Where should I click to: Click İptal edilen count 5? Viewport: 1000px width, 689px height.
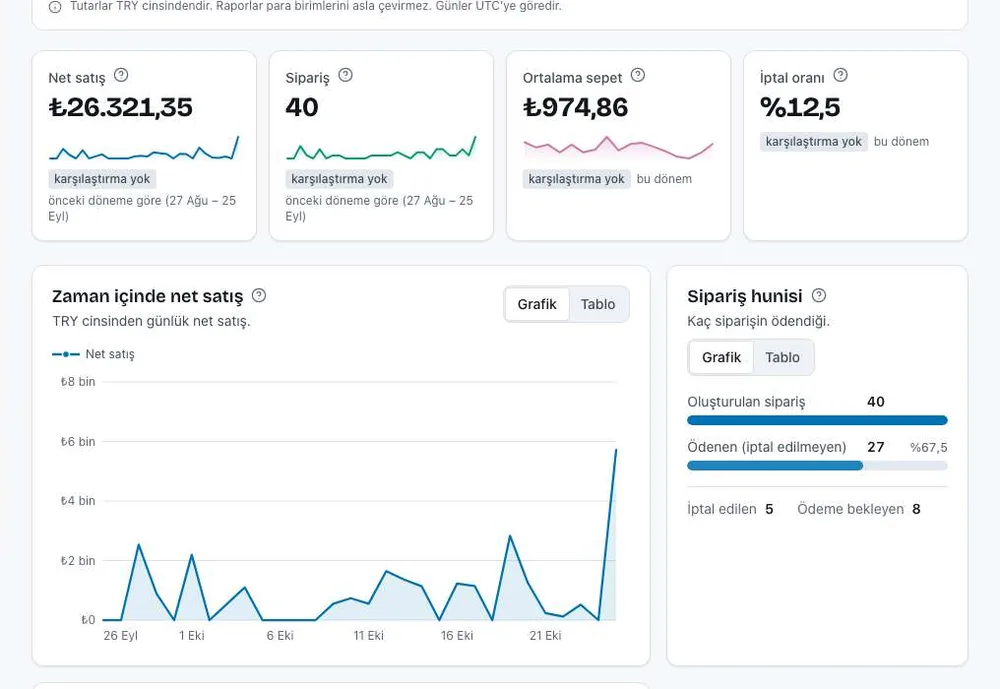click(769, 509)
